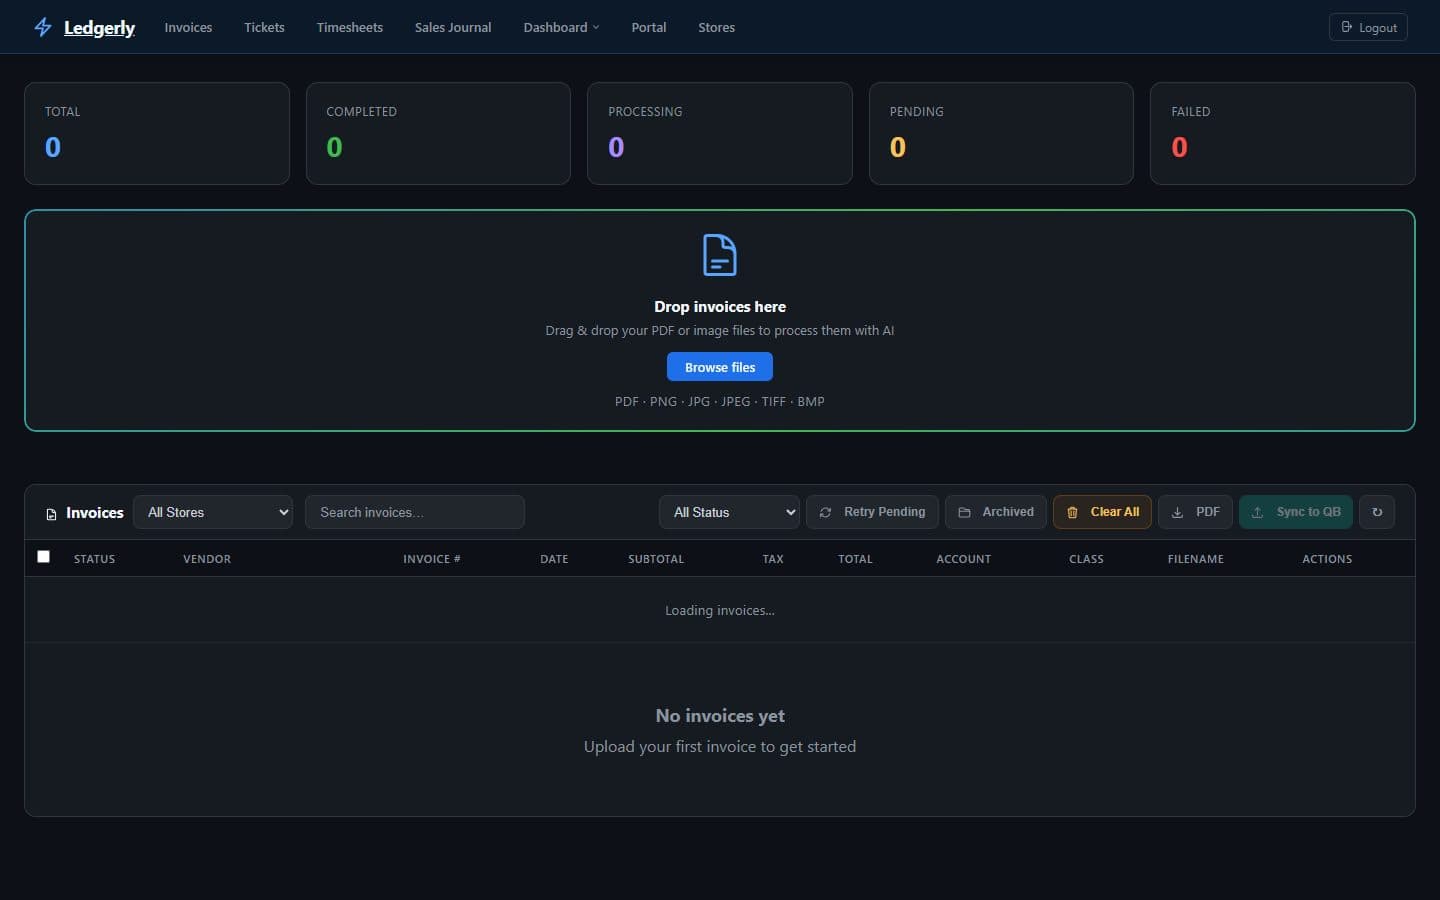1440x900 pixels.
Task: Open the All Stores dropdown
Action: coord(213,512)
